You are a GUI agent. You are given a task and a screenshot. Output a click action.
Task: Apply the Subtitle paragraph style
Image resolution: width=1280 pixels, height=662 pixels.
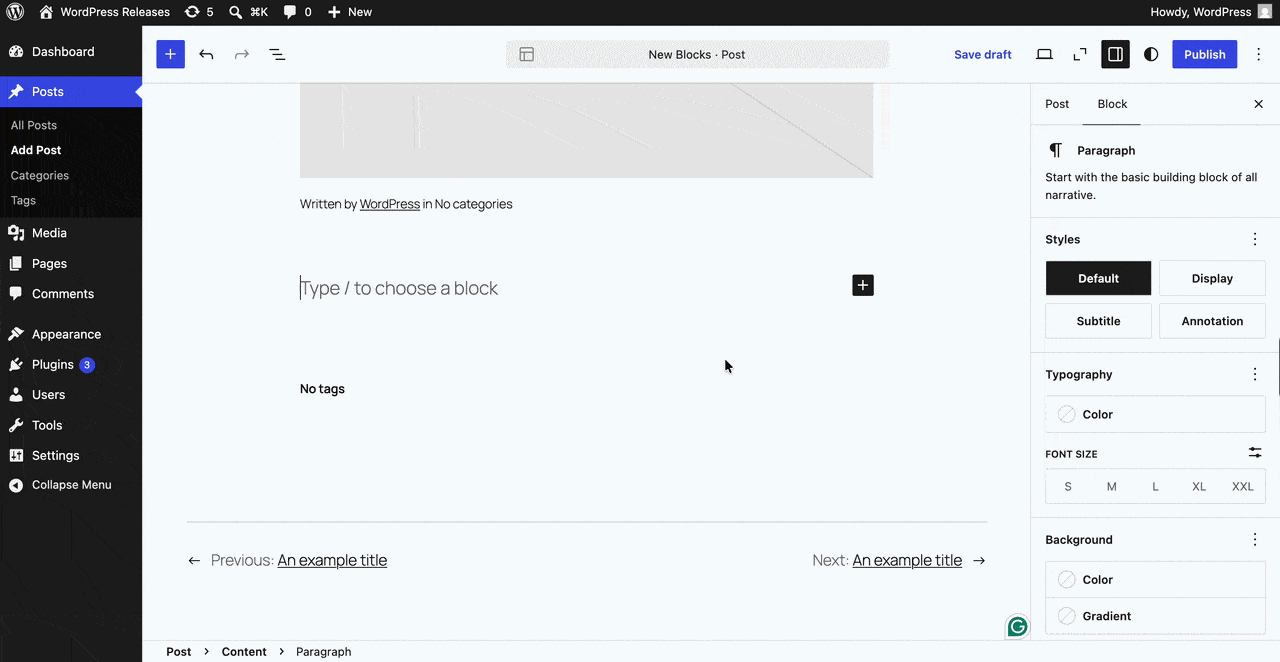[1098, 321]
